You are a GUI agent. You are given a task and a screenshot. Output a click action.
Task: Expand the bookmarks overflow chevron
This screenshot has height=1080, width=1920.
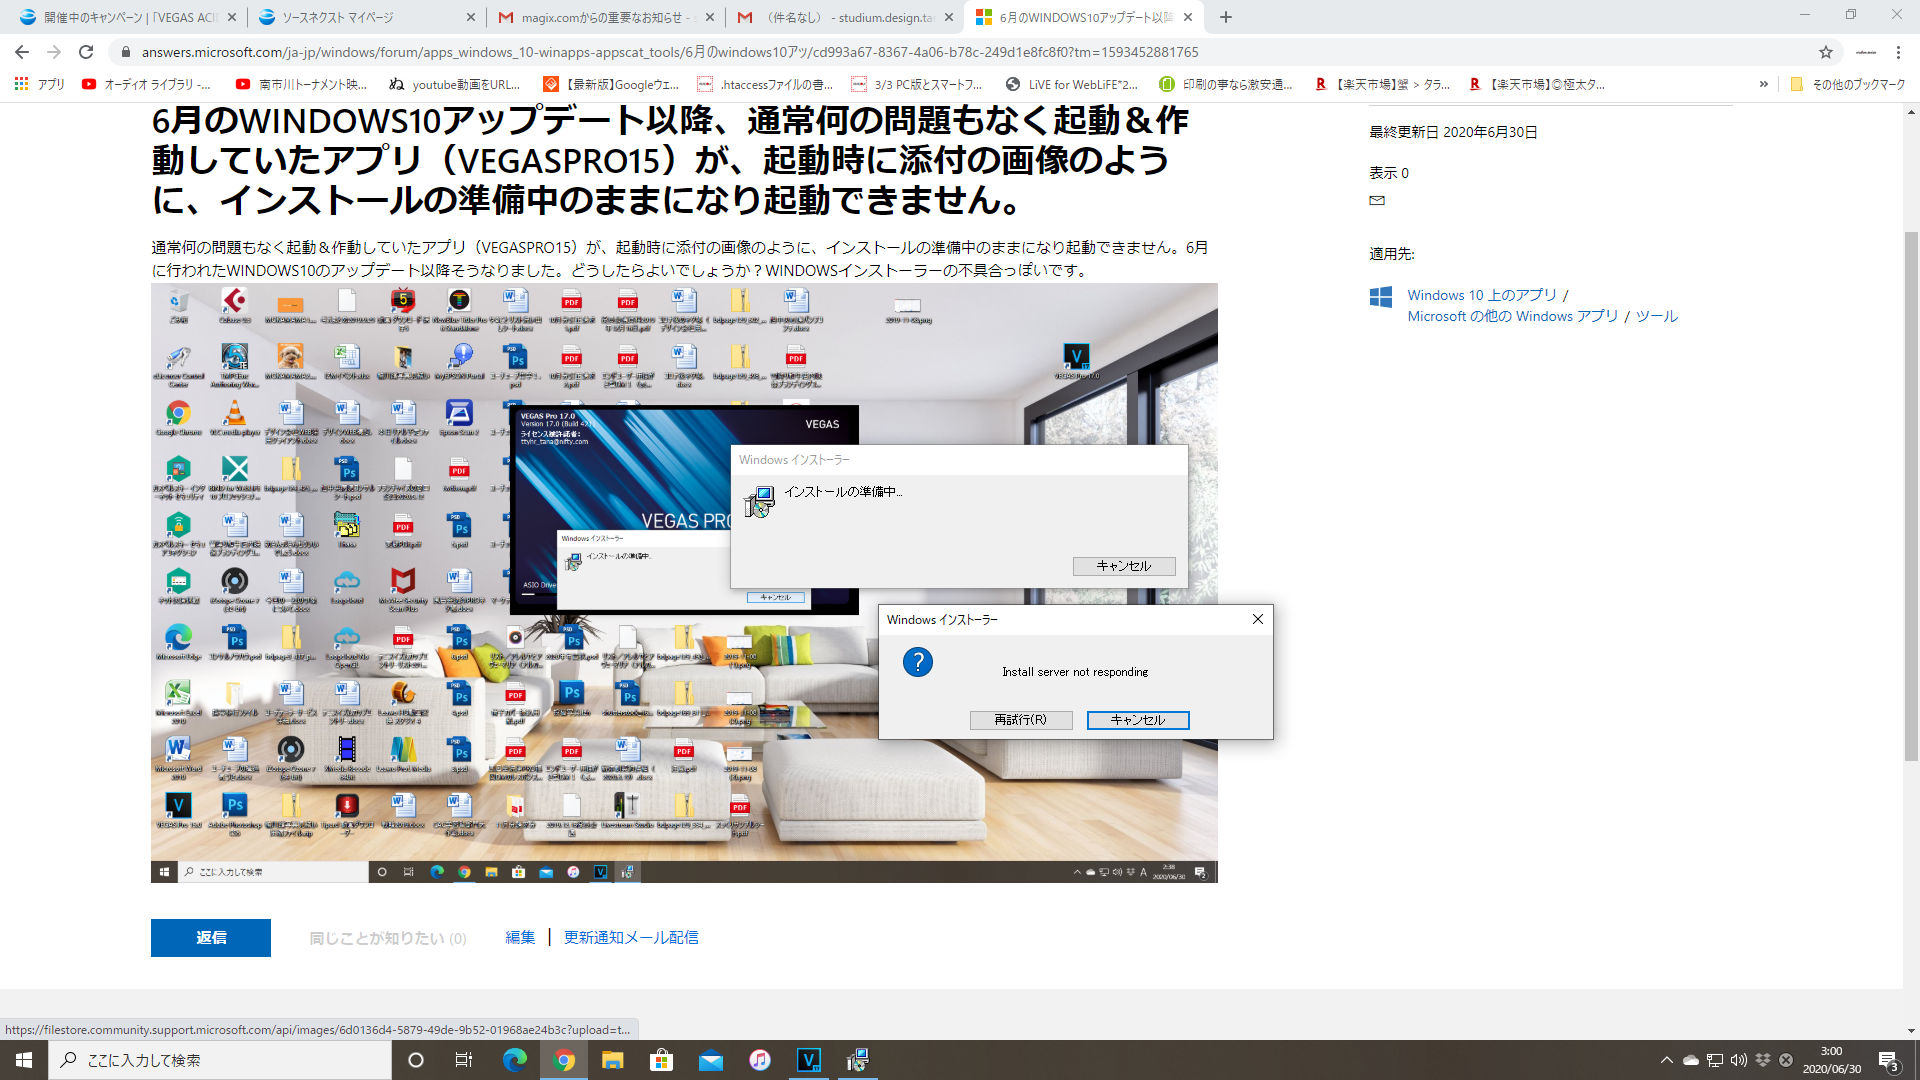1763,84
